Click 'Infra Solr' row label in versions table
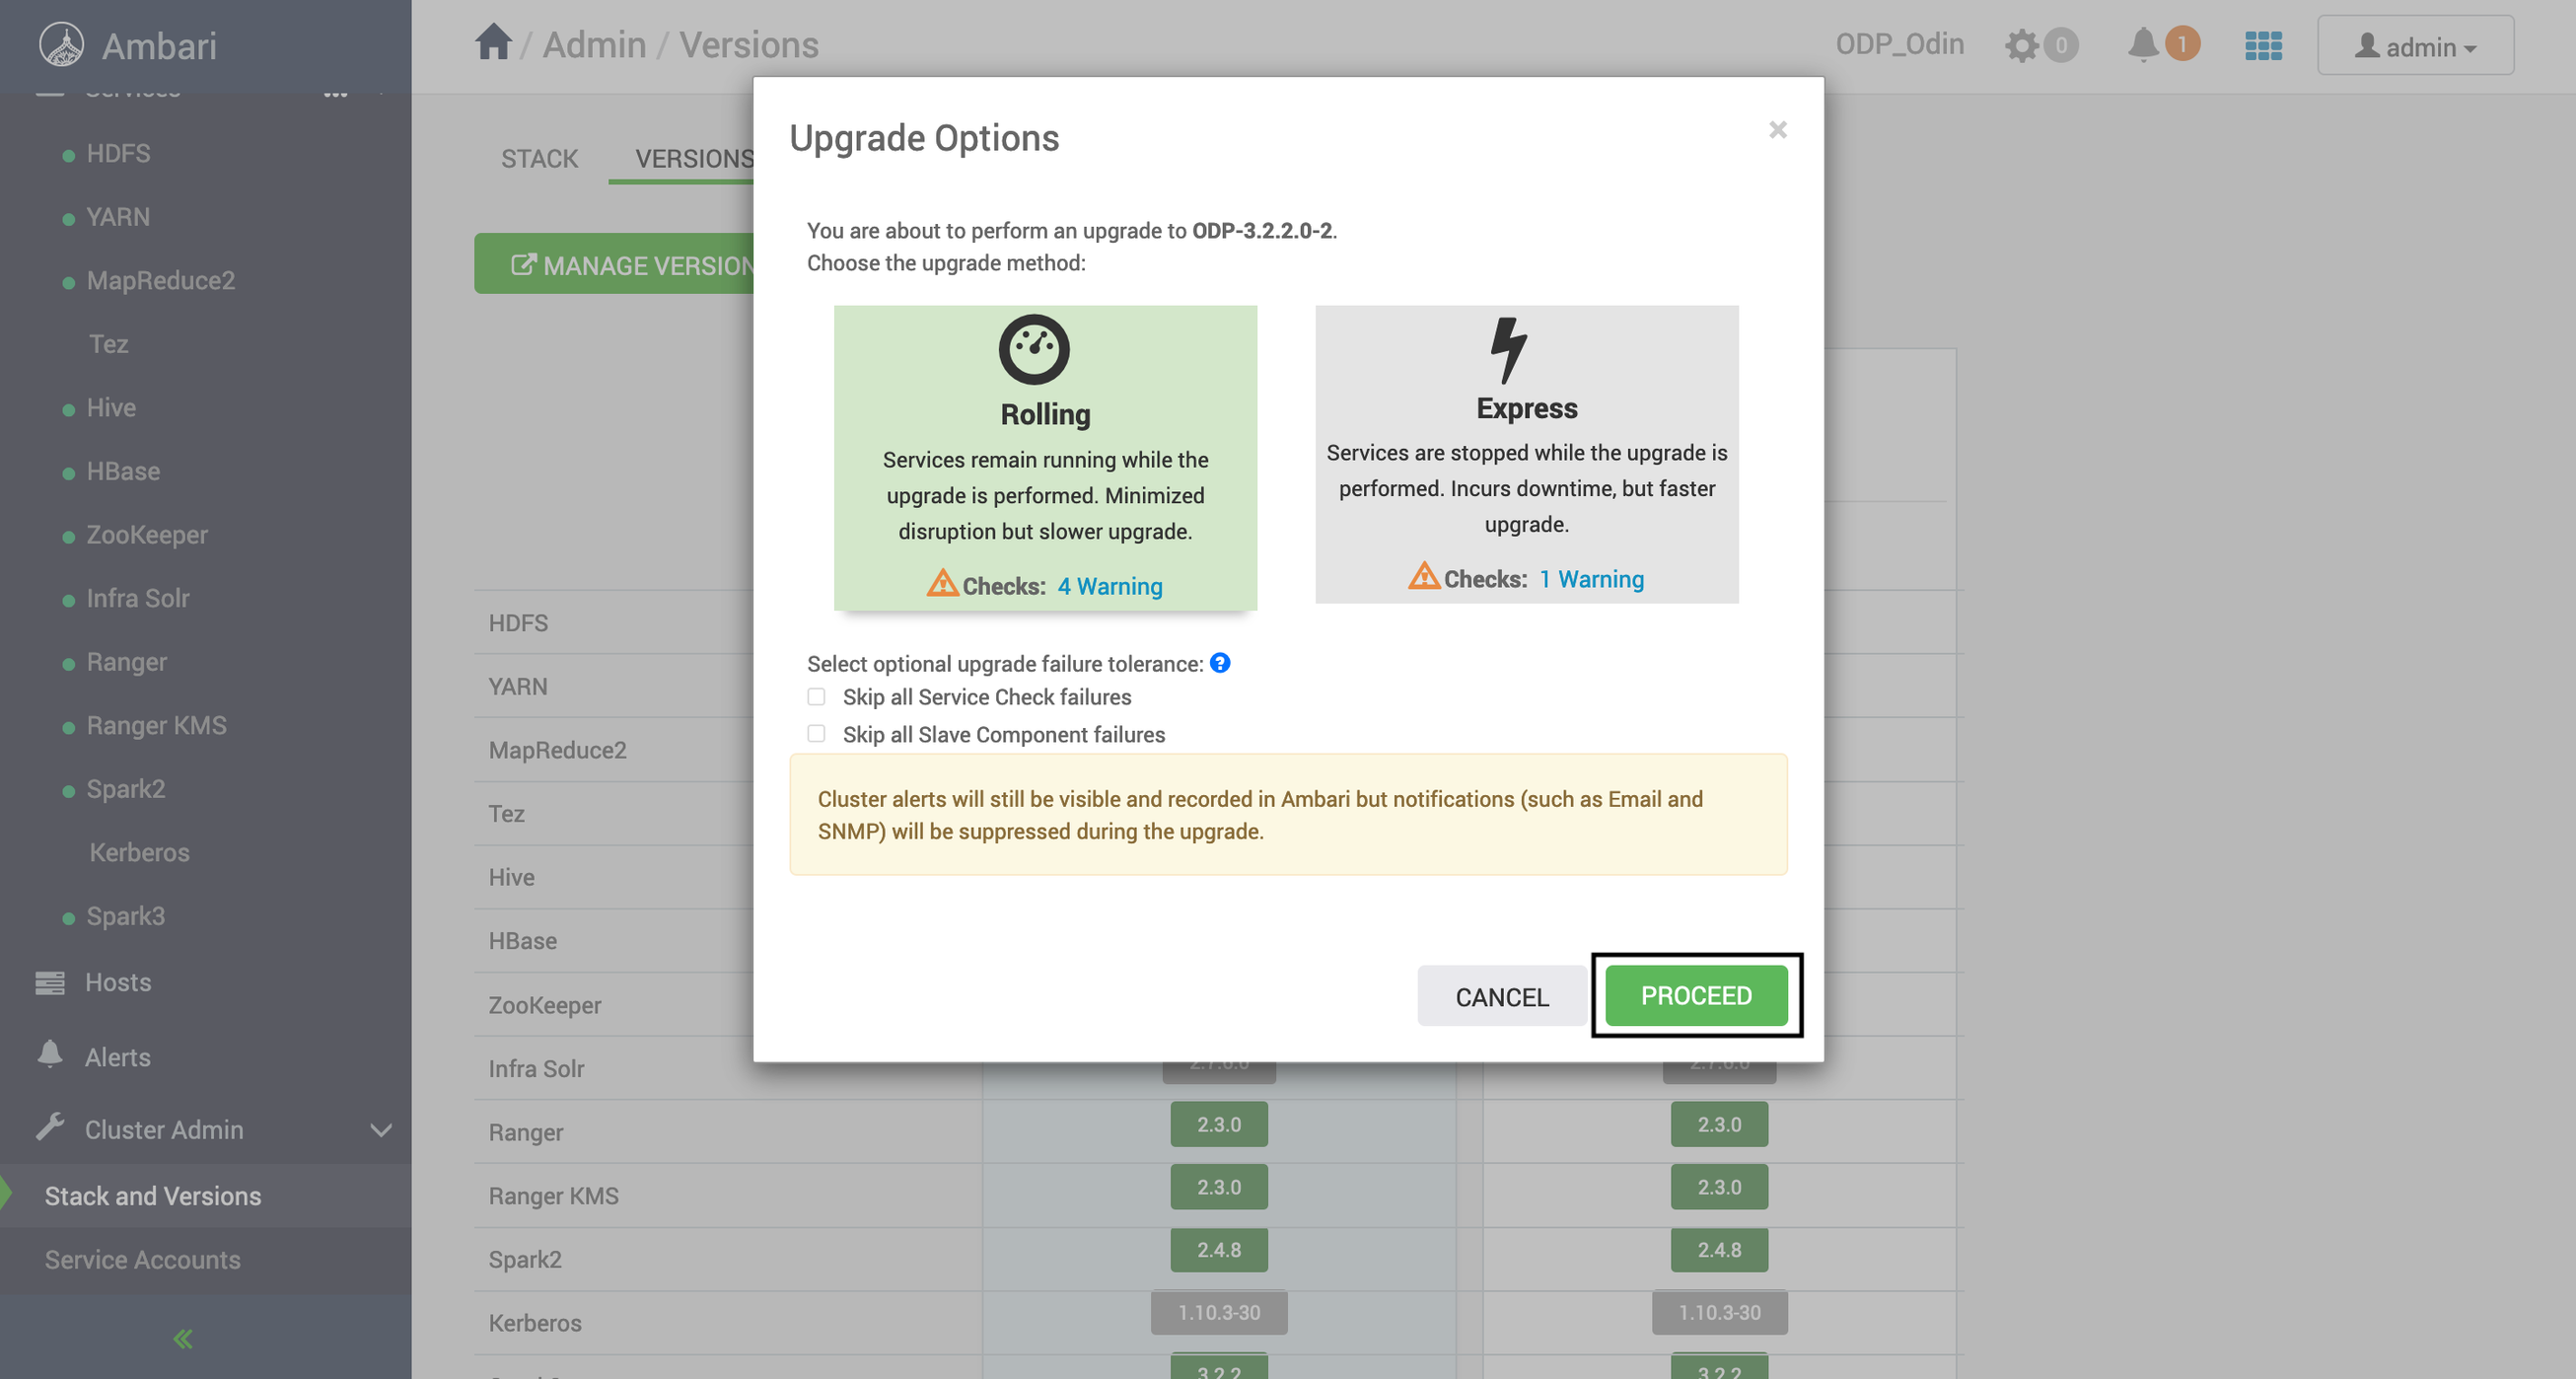Image resolution: width=2576 pixels, height=1379 pixels. click(x=537, y=1068)
